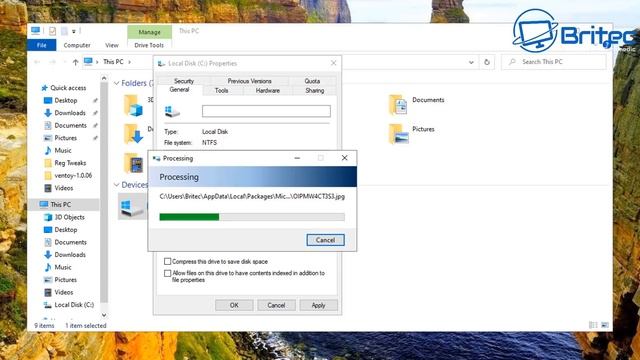Switch to the Security tab
640x360 pixels.
tap(184, 81)
